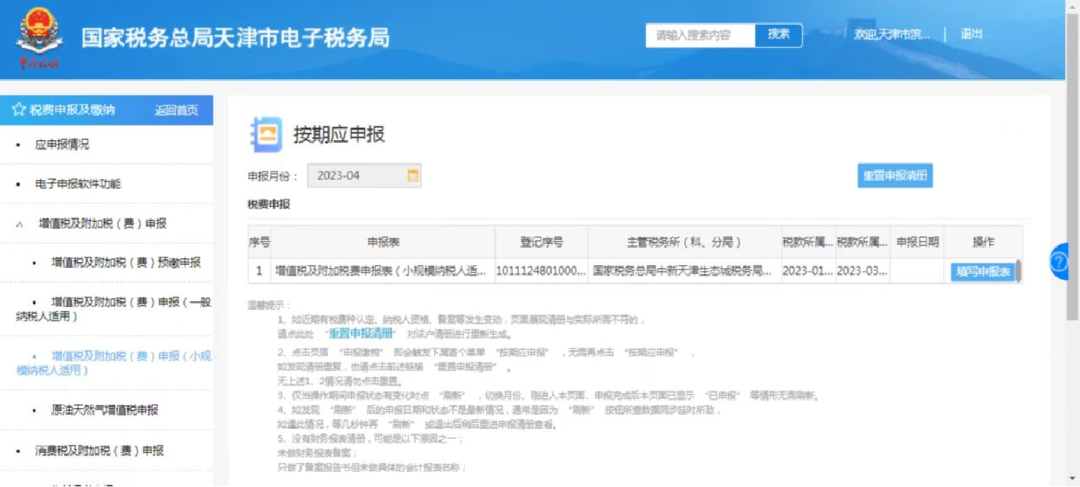
Task: Click the 2023-03 tax period end cell
Action: pyautogui.click(x=863, y=271)
